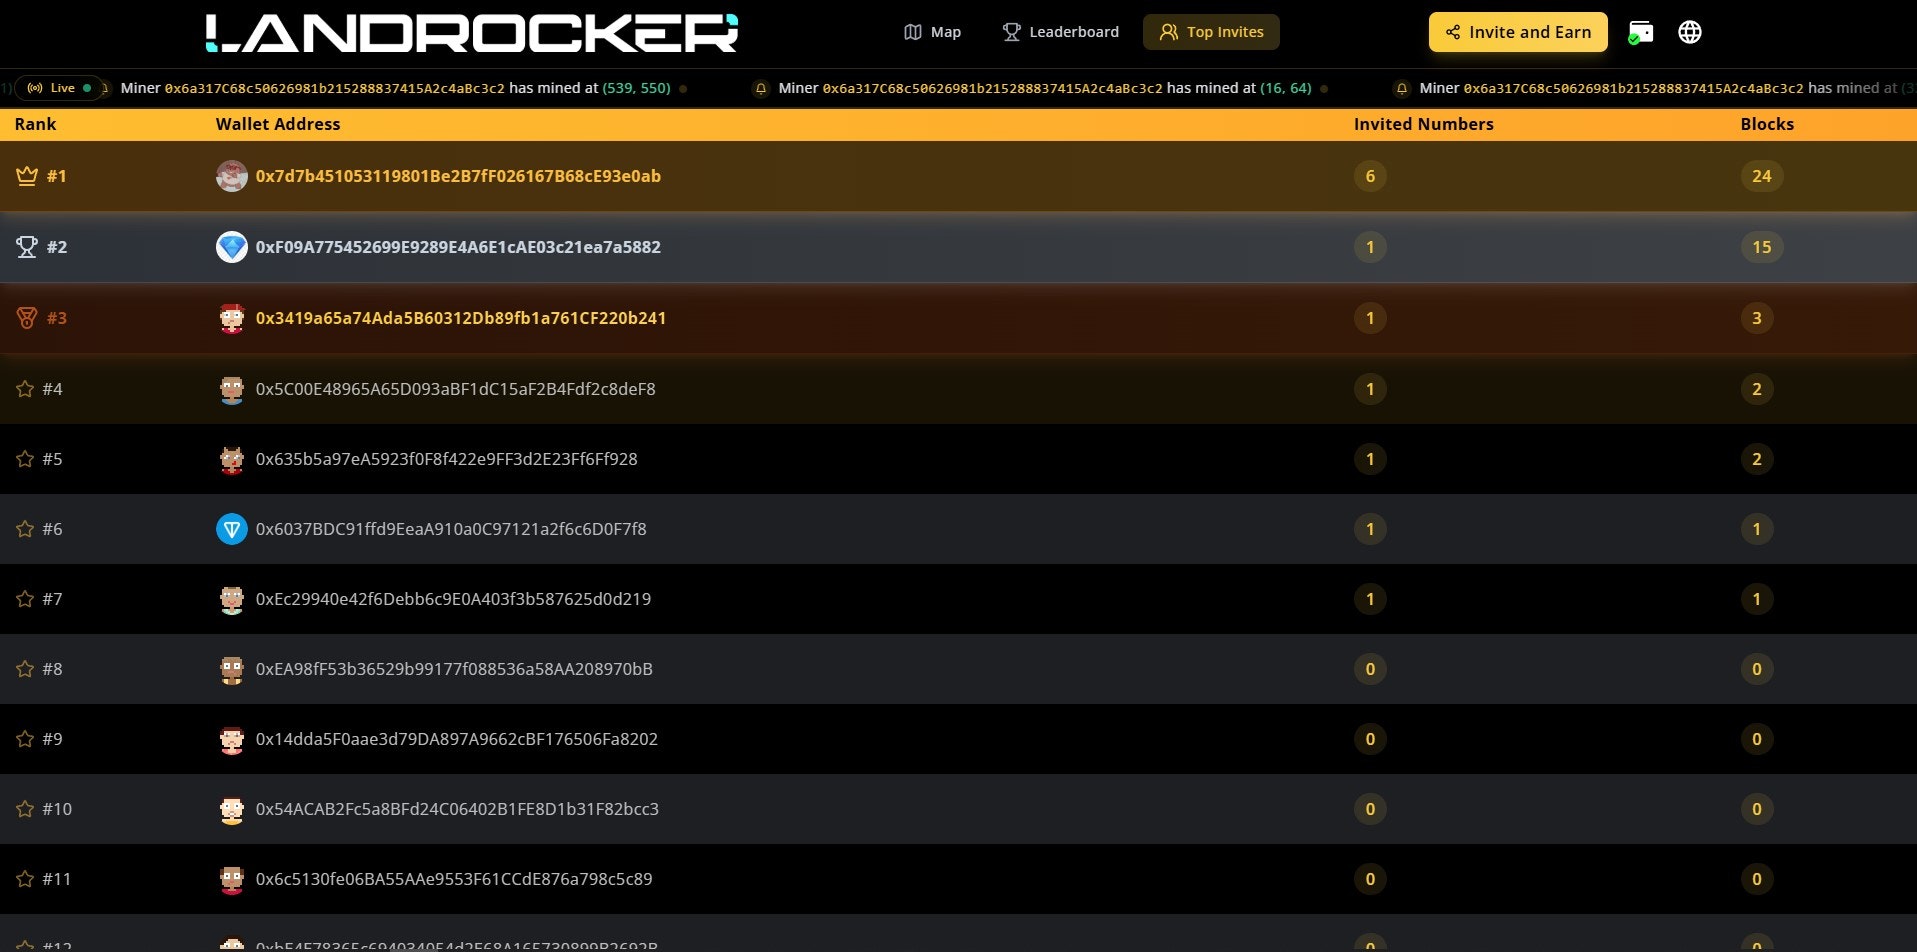
Task: Click the diamond avatar of rank #2
Action: pos(232,246)
